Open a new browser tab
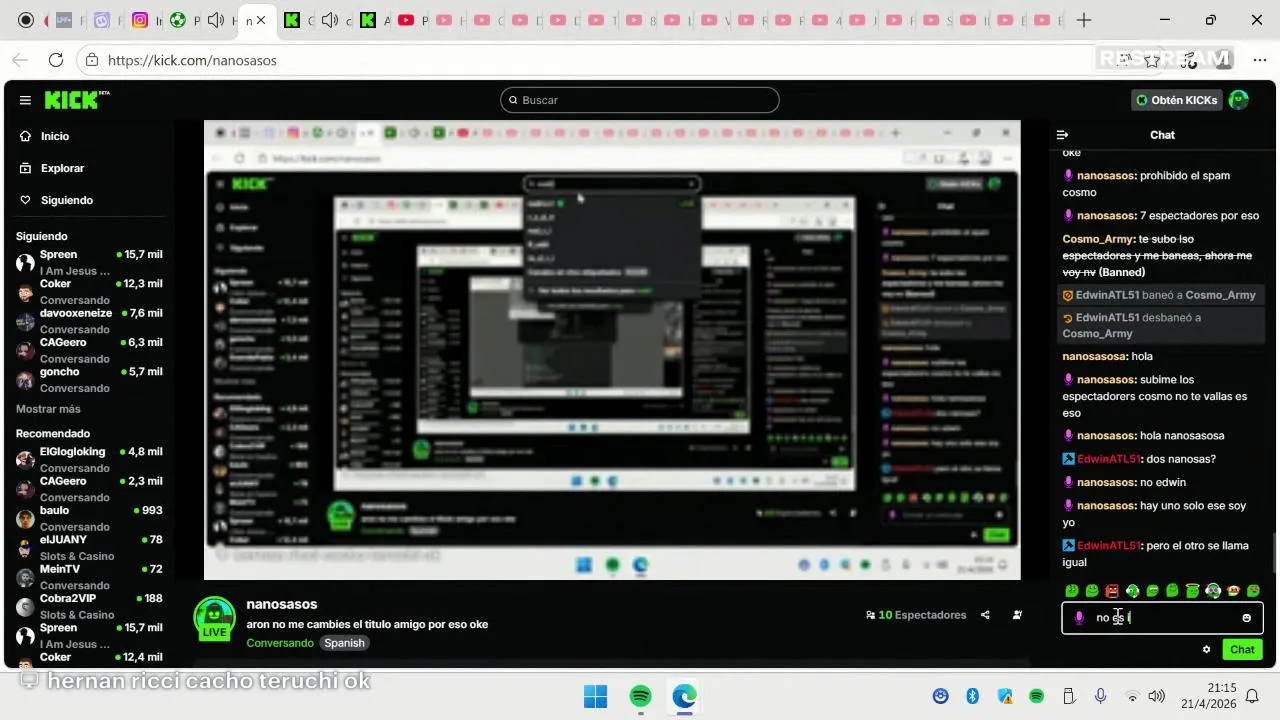 click(x=1084, y=20)
